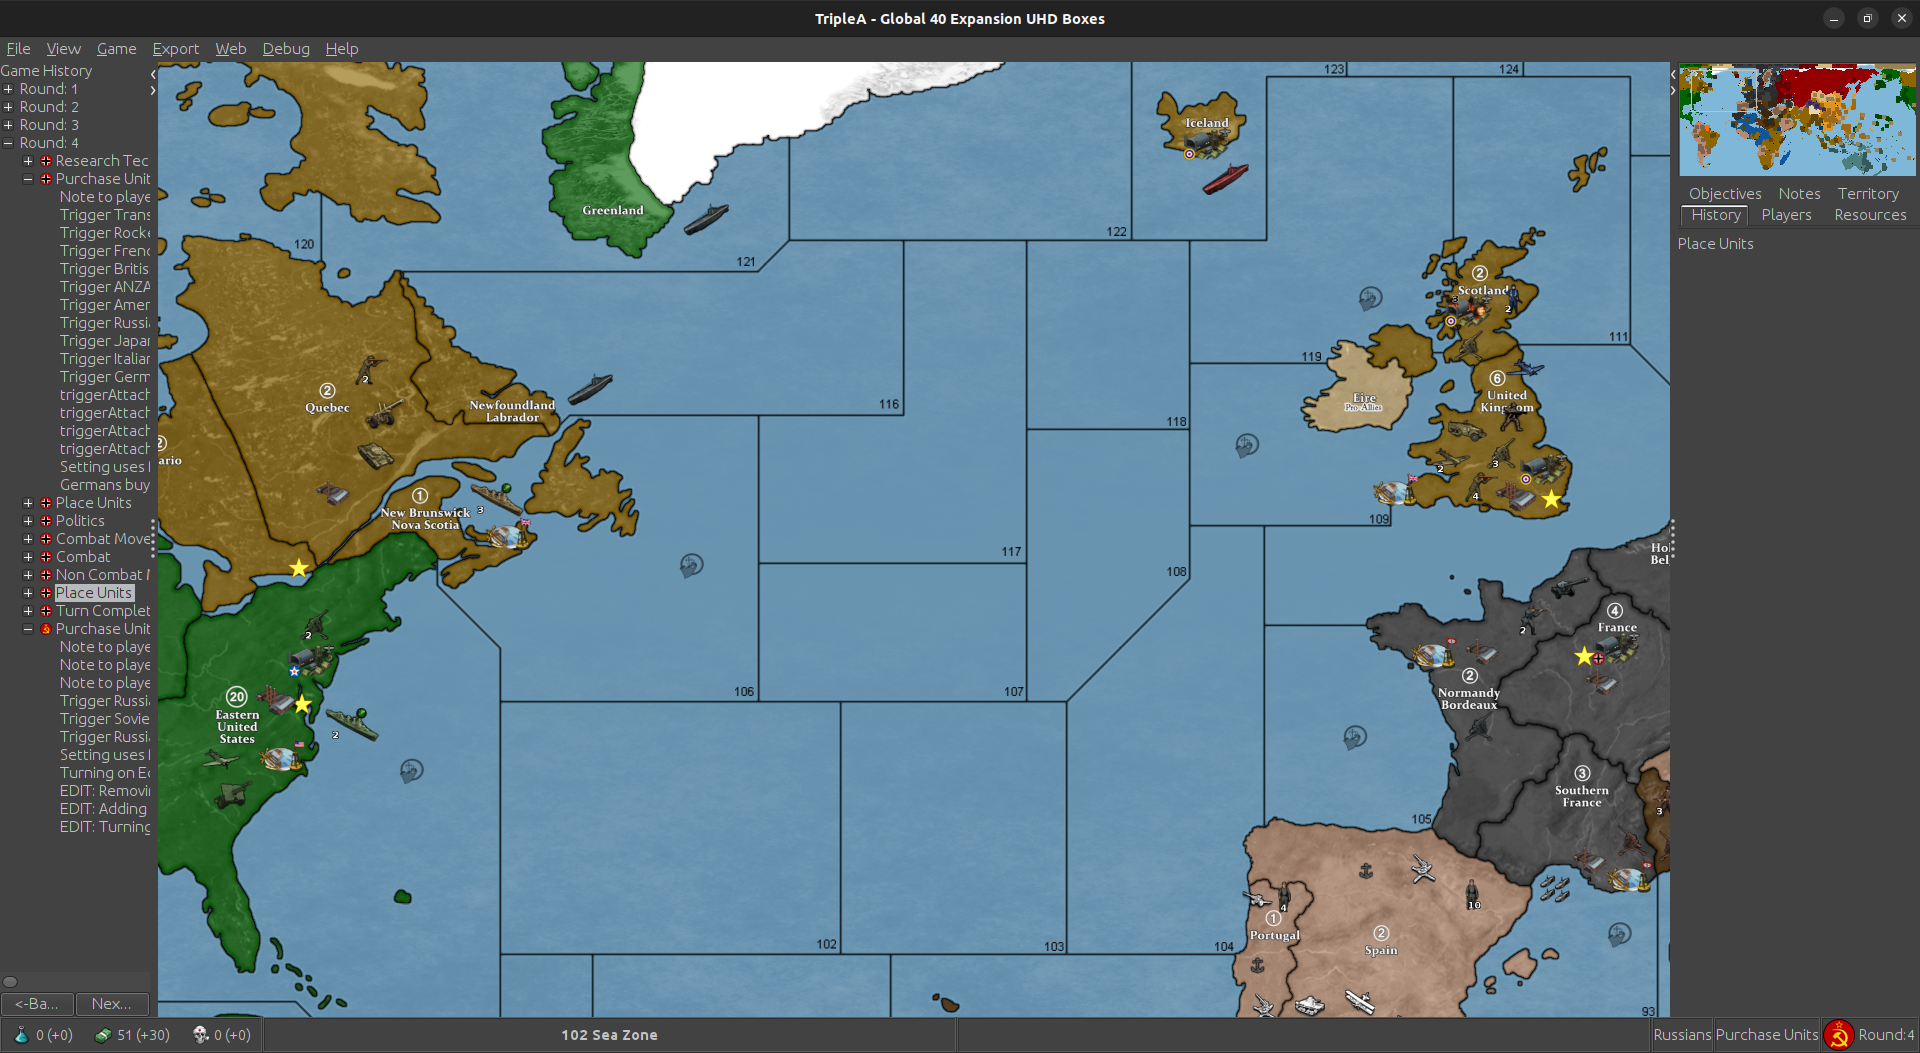
Task: Select the British fighter stack of two
Action: coord(1450,461)
